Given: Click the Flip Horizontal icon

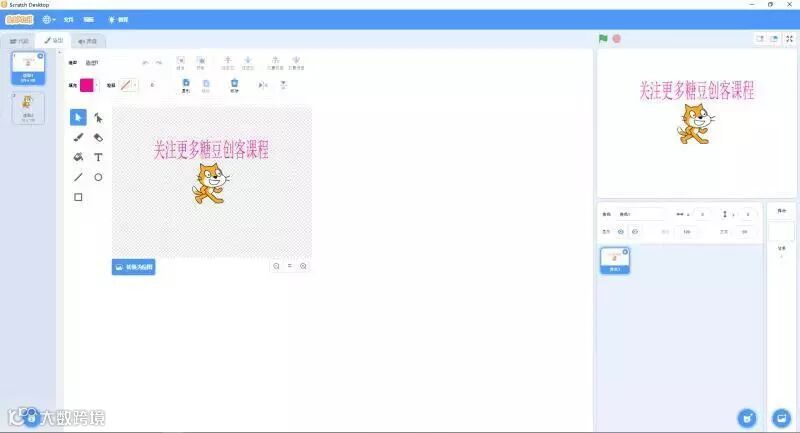Looking at the screenshot, I should [x=262, y=85].
